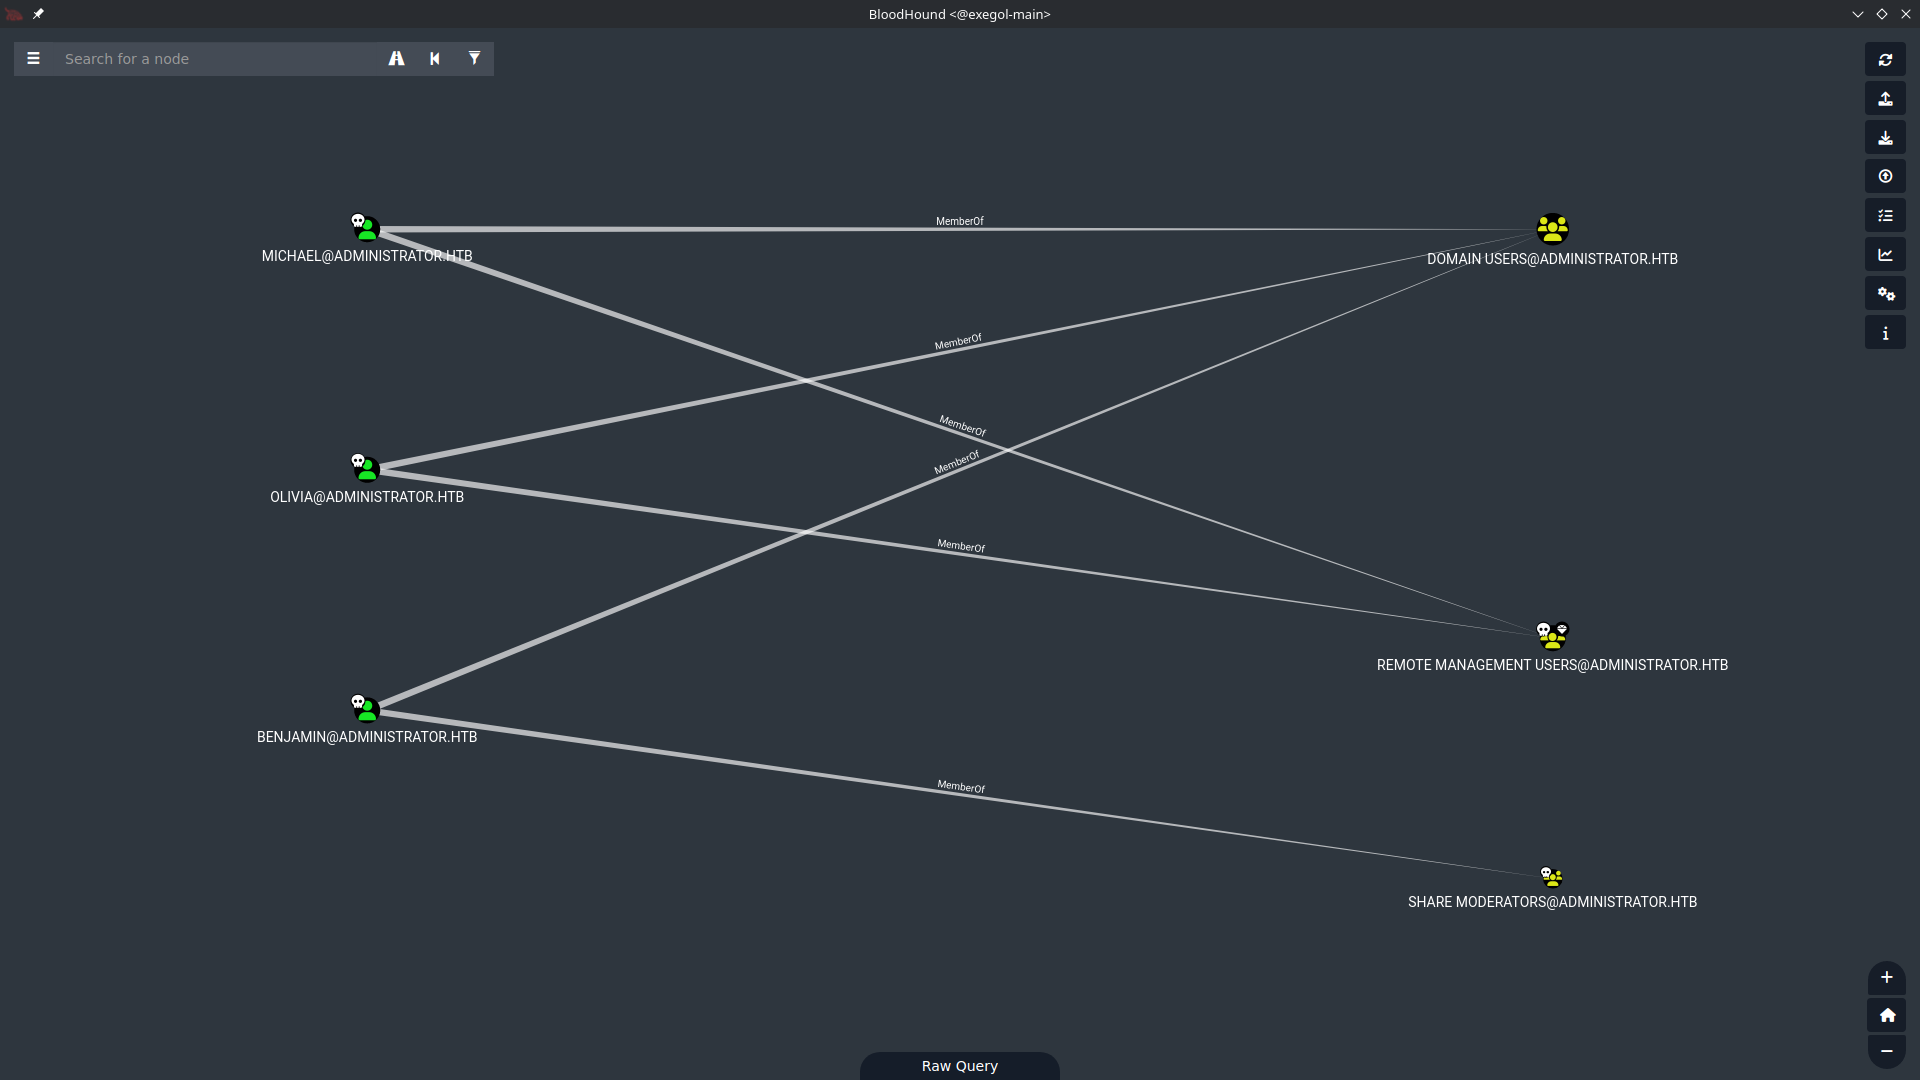This screenshot has width=1920, height=1080.
Task: Refresh the graph view
Action: (1885, 59)
